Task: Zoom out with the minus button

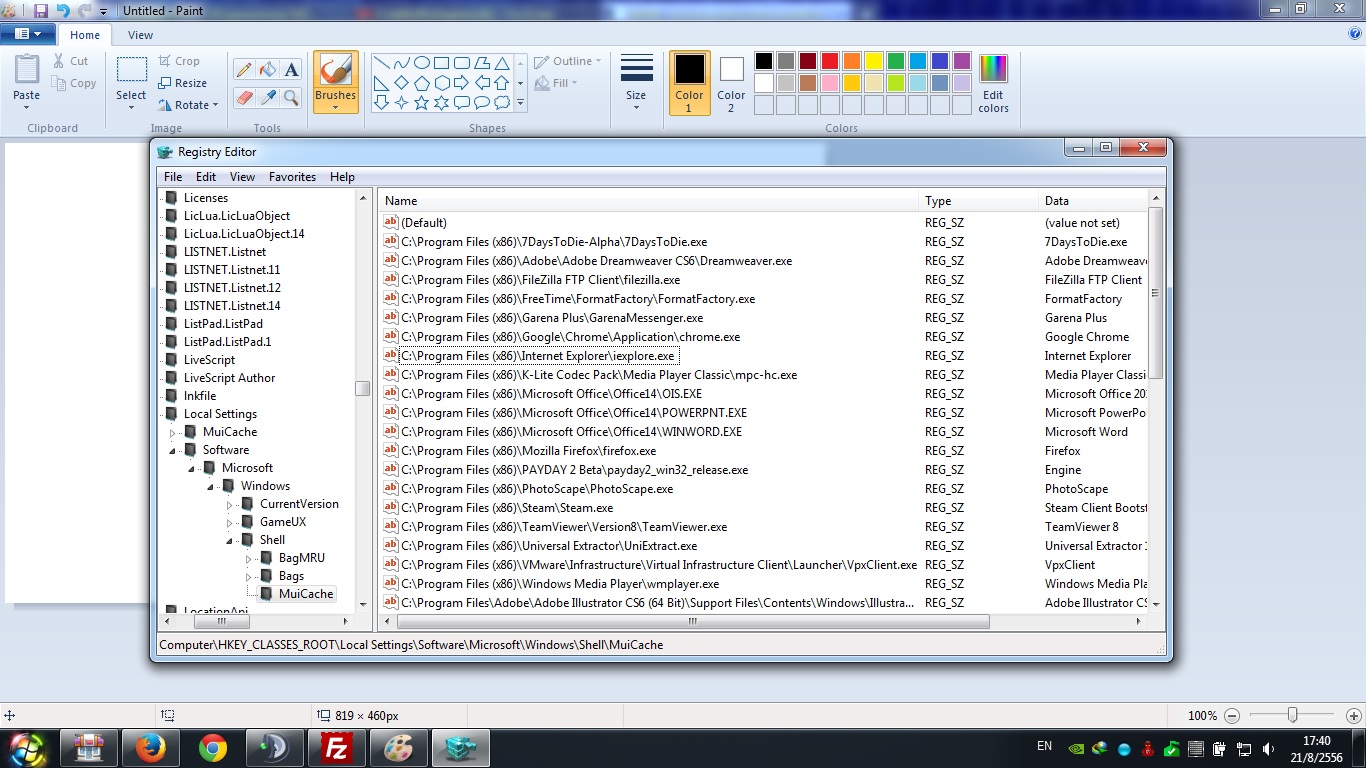Action: pos(1232,716)
